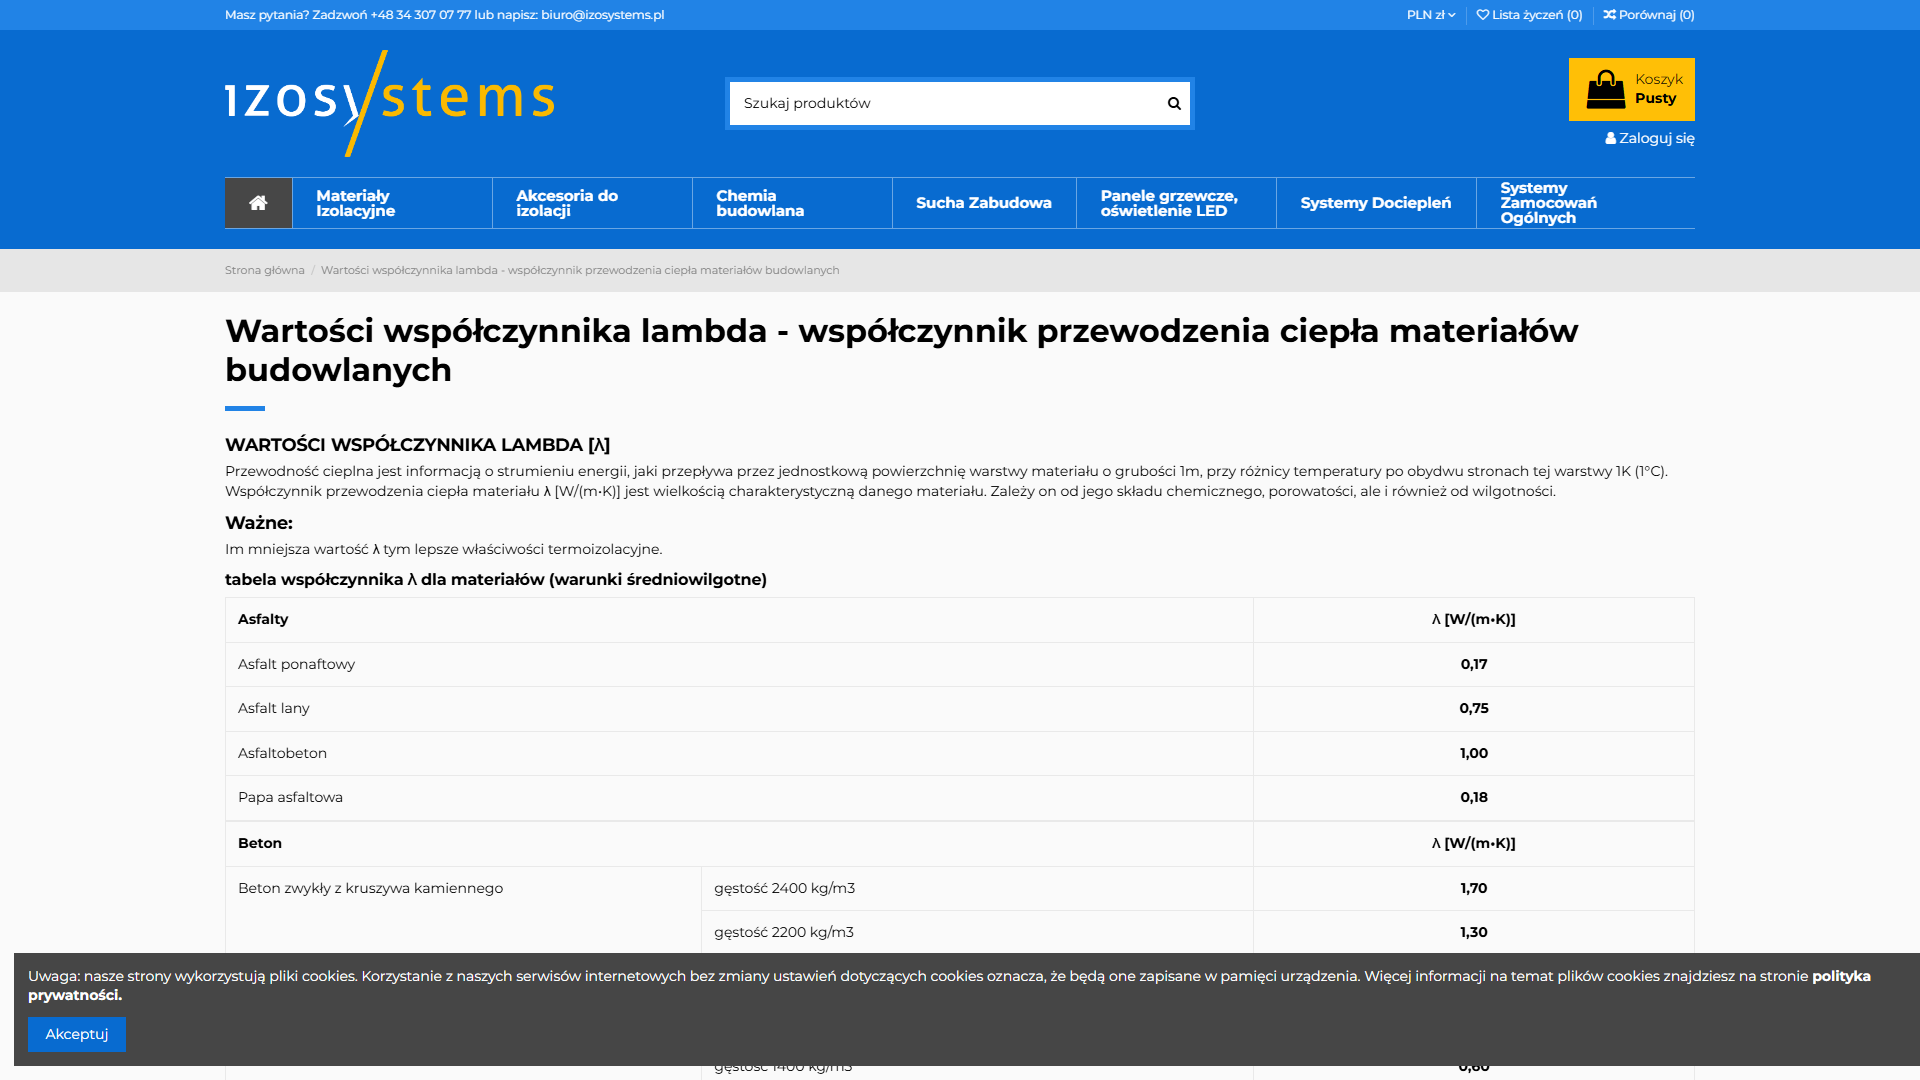Click the biuro@izosystems.pl email address
Image resolution: width=1920 pixels, height=1080 pixels.
pyautogui.click(x=602, y=15)
